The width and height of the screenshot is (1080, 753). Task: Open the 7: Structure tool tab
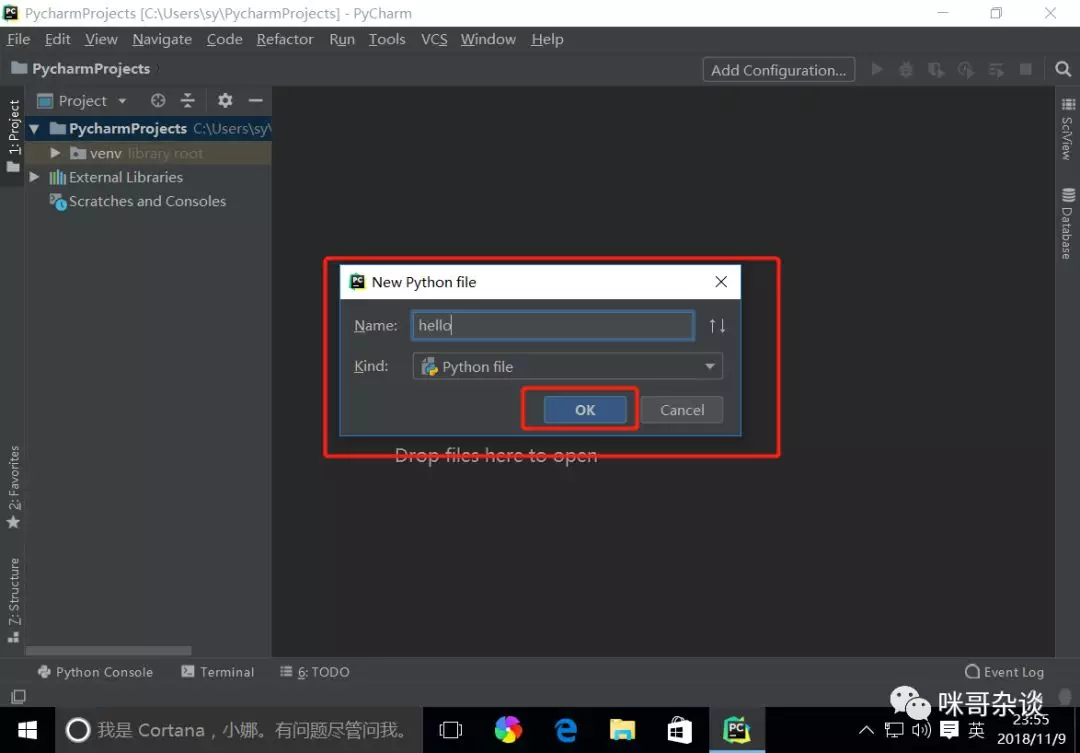pyautogui.click(x=13, y=600)
